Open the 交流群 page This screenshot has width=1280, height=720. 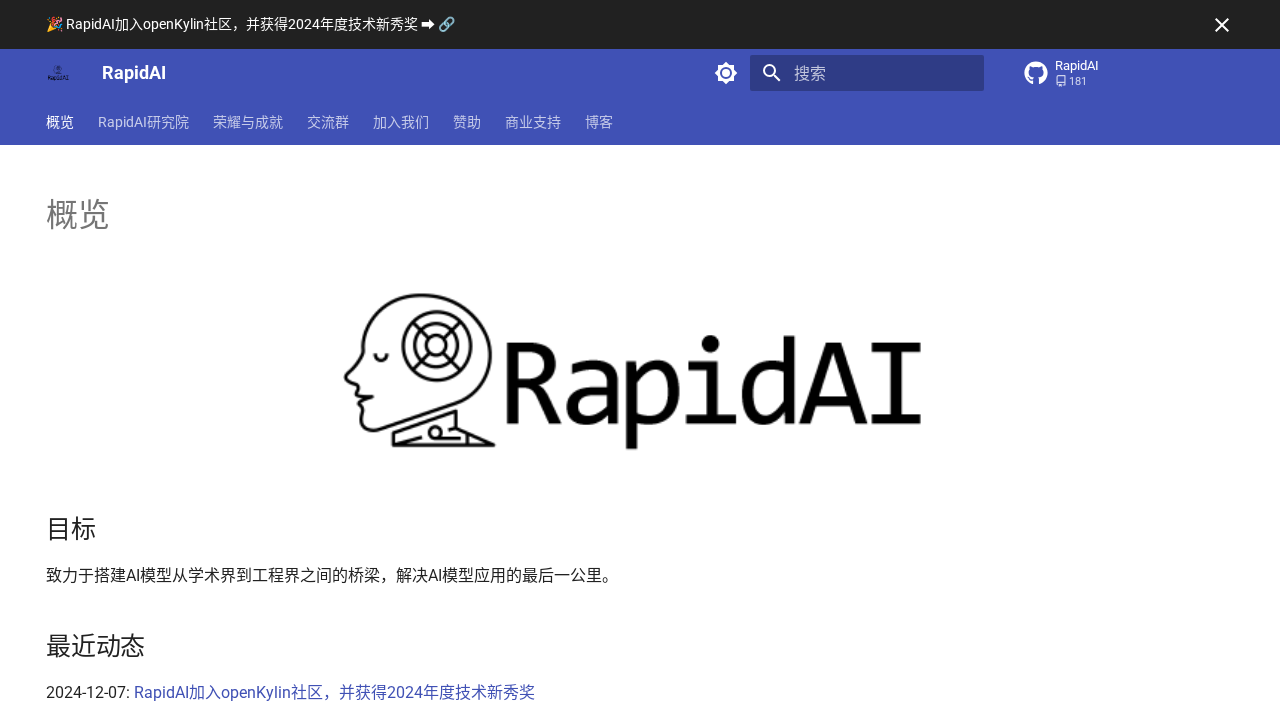point(328,121)
